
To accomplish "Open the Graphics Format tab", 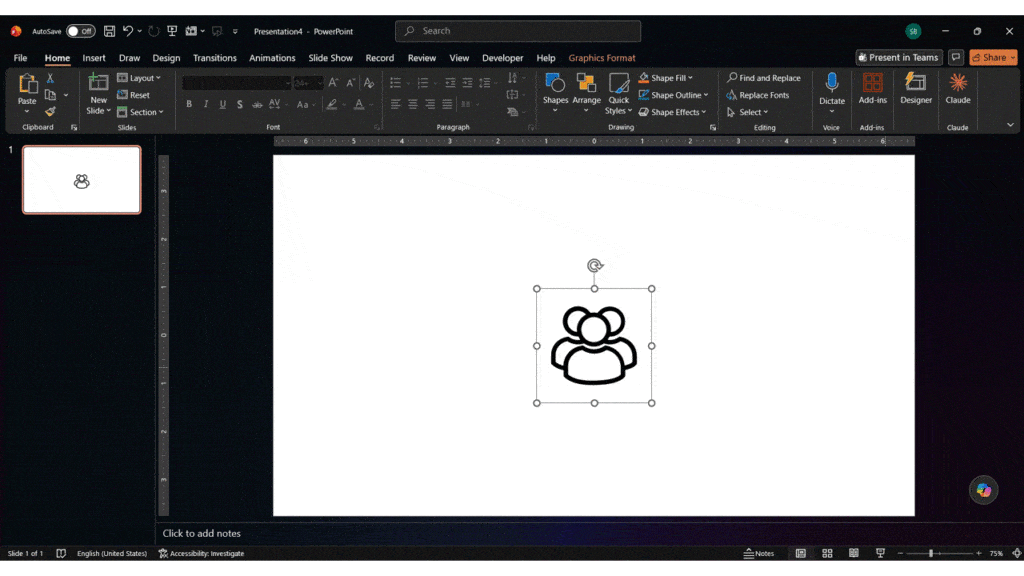I will [601, 58].
